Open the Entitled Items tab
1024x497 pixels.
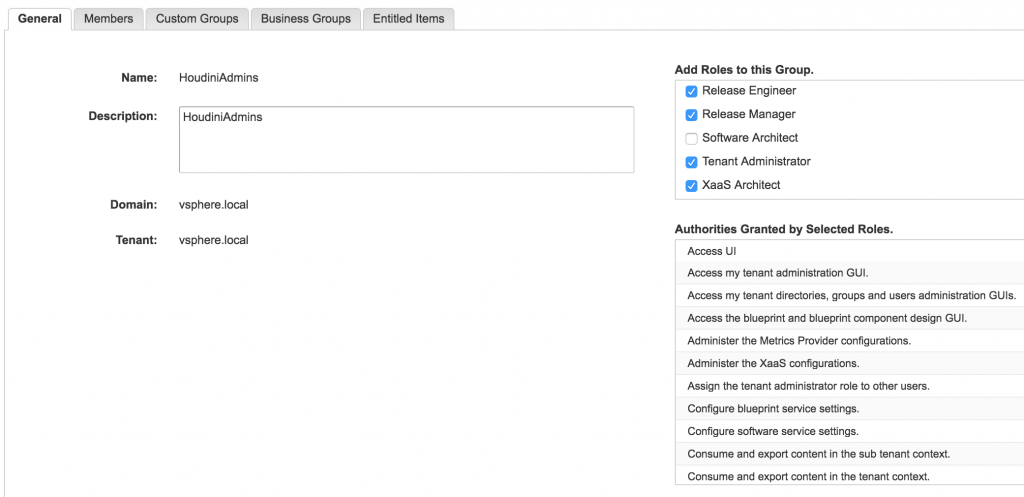[408, 18]
